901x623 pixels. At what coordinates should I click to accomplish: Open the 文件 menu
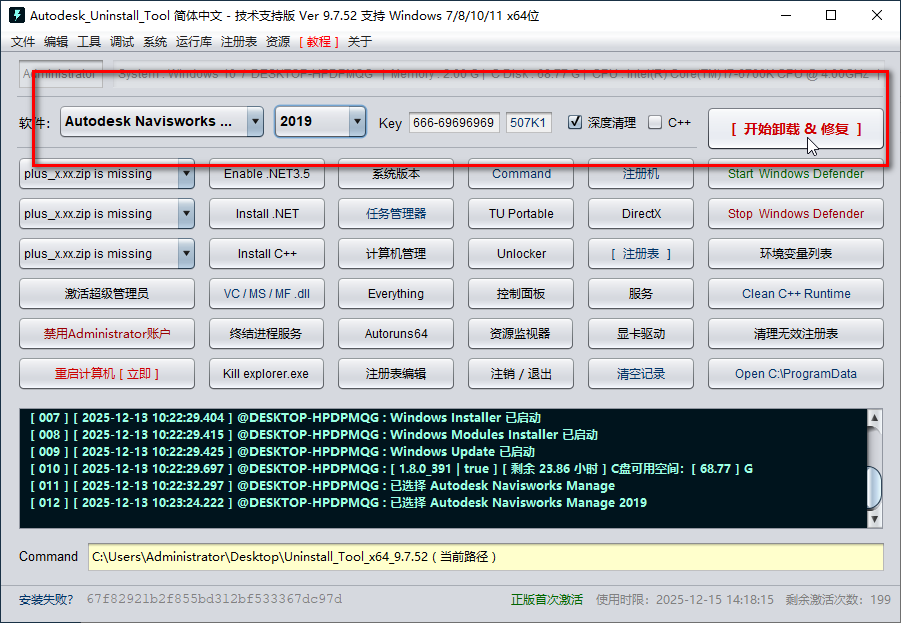tap(23, 41)
